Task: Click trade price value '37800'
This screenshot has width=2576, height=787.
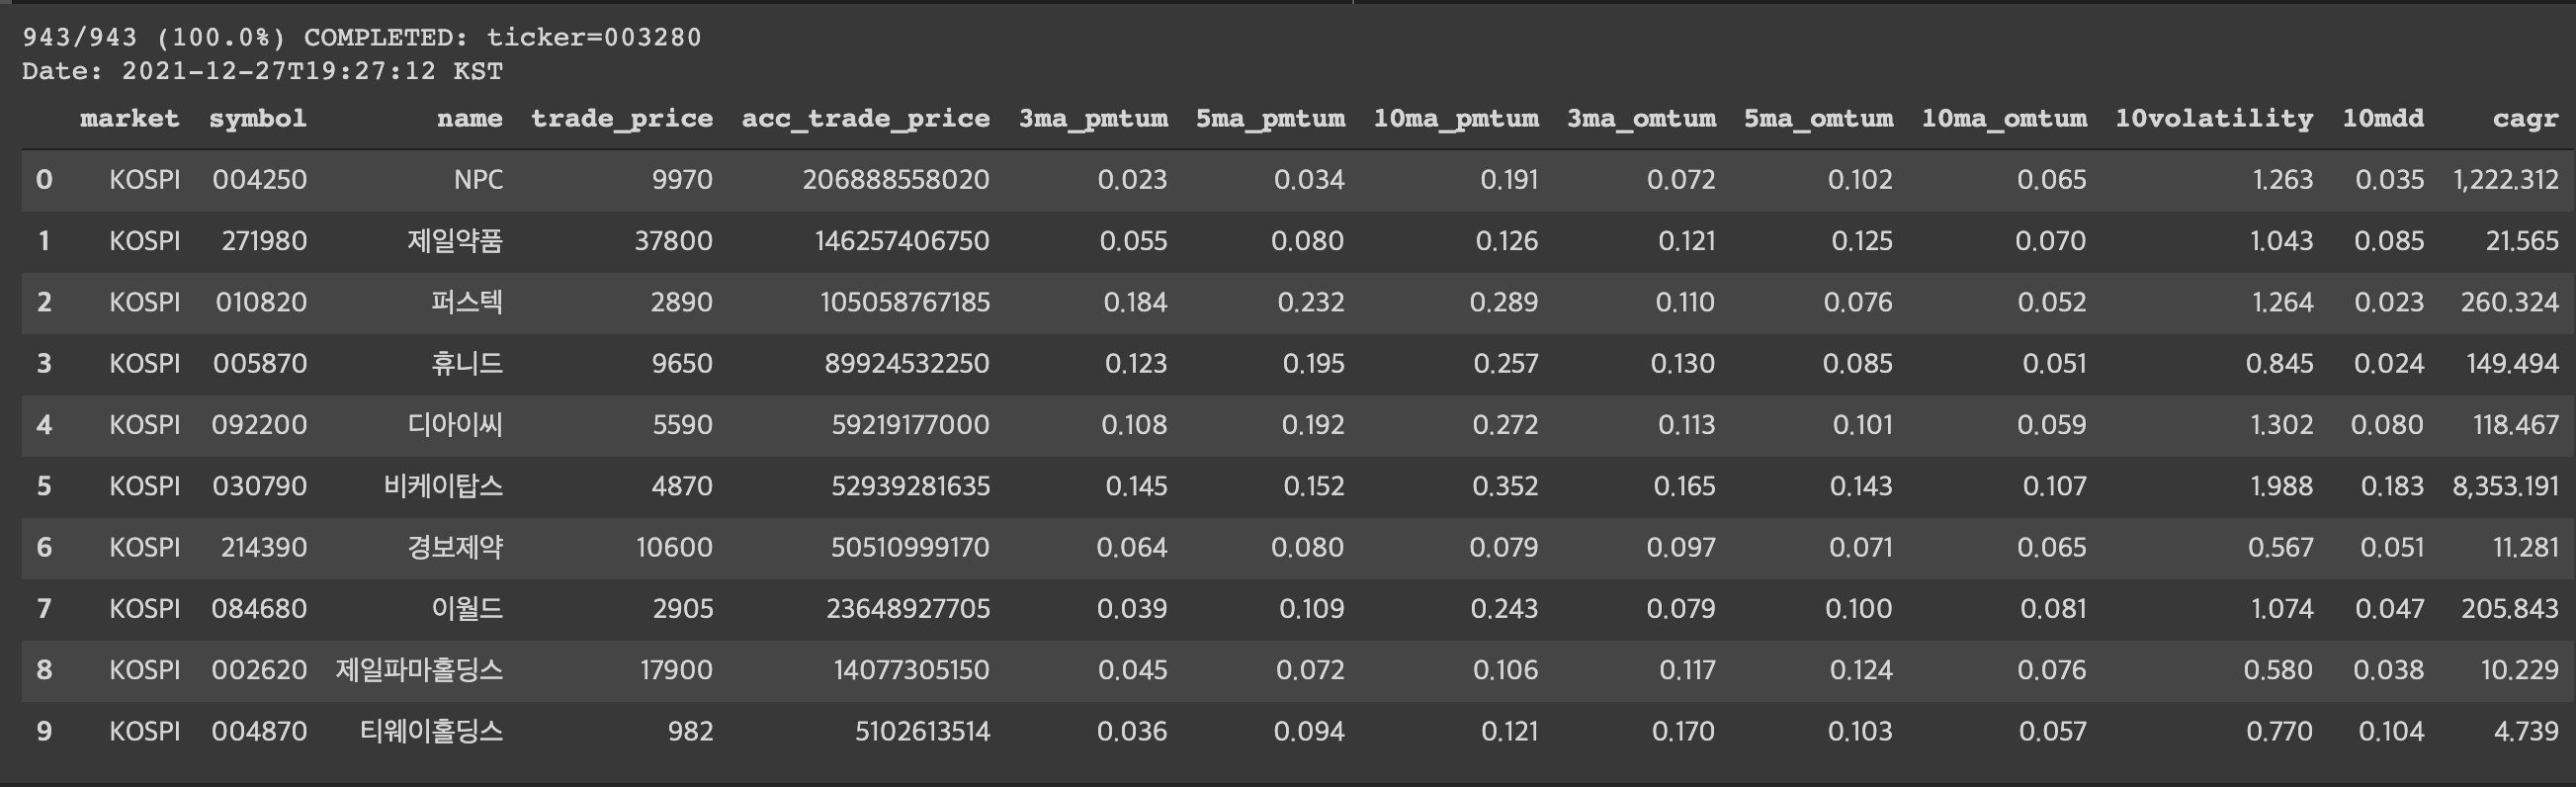Action: coord(674,241)
